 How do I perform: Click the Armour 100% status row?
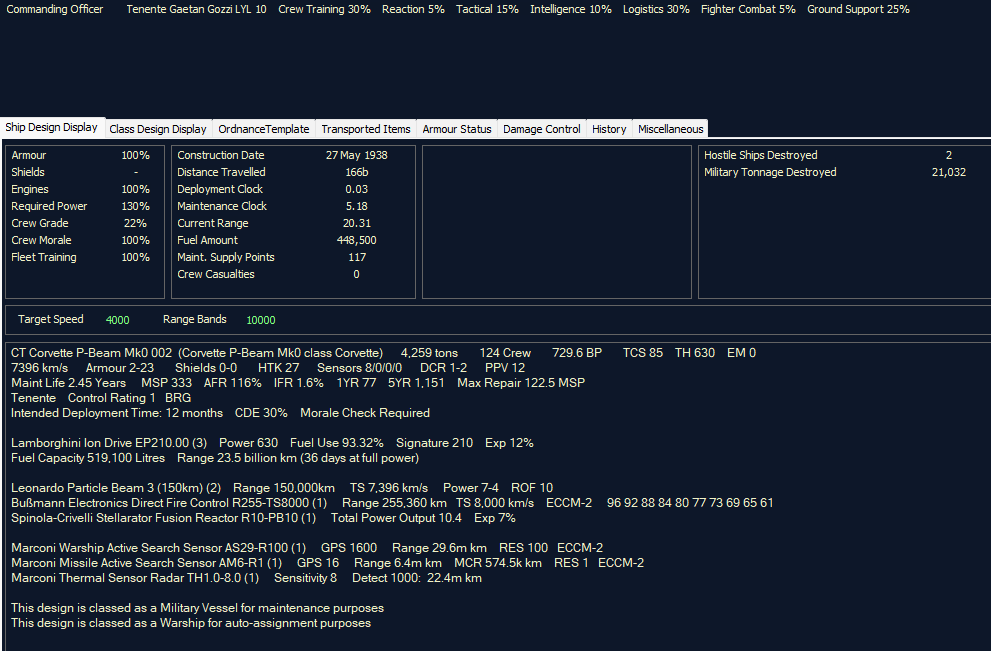(81, 155)
